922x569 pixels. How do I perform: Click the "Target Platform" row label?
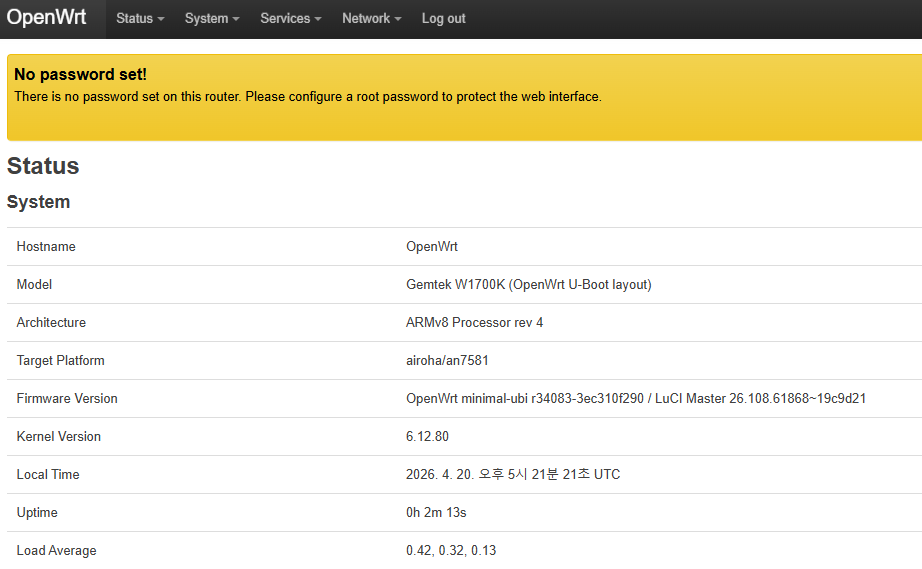click(x=61, y=361)
